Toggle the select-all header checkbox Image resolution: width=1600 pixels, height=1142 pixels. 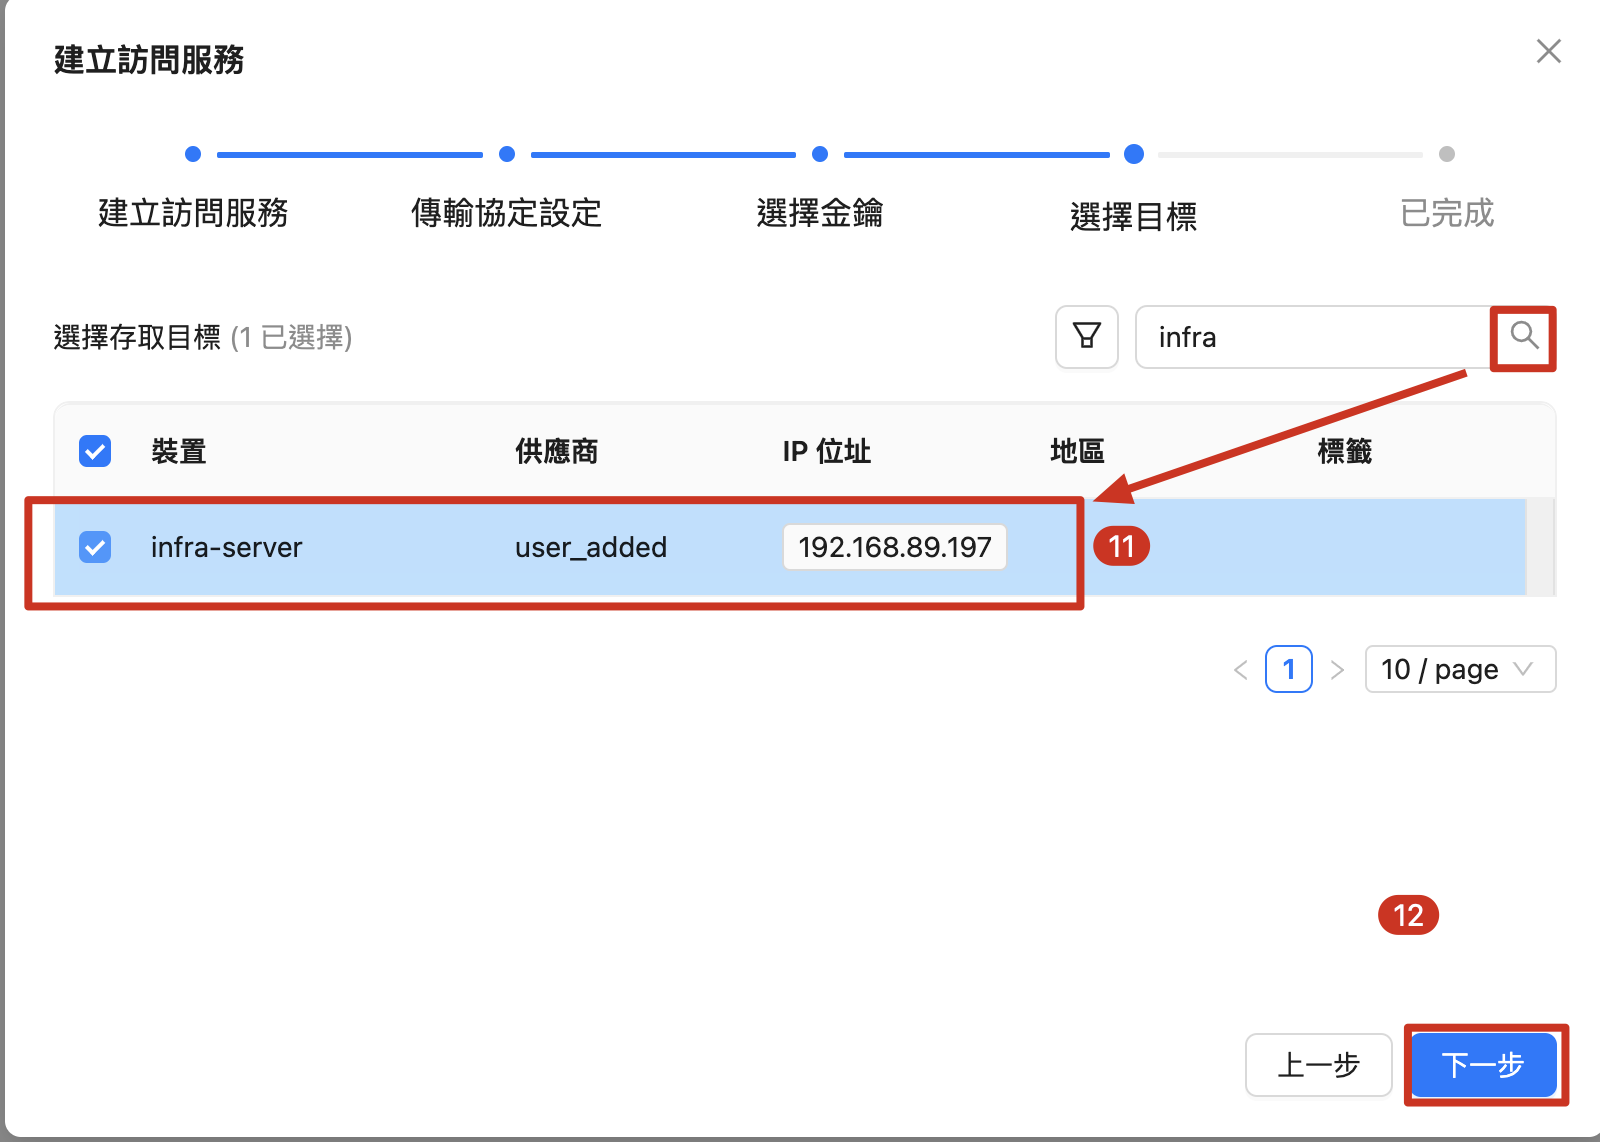pyautogui.click(x=95, y=451)
